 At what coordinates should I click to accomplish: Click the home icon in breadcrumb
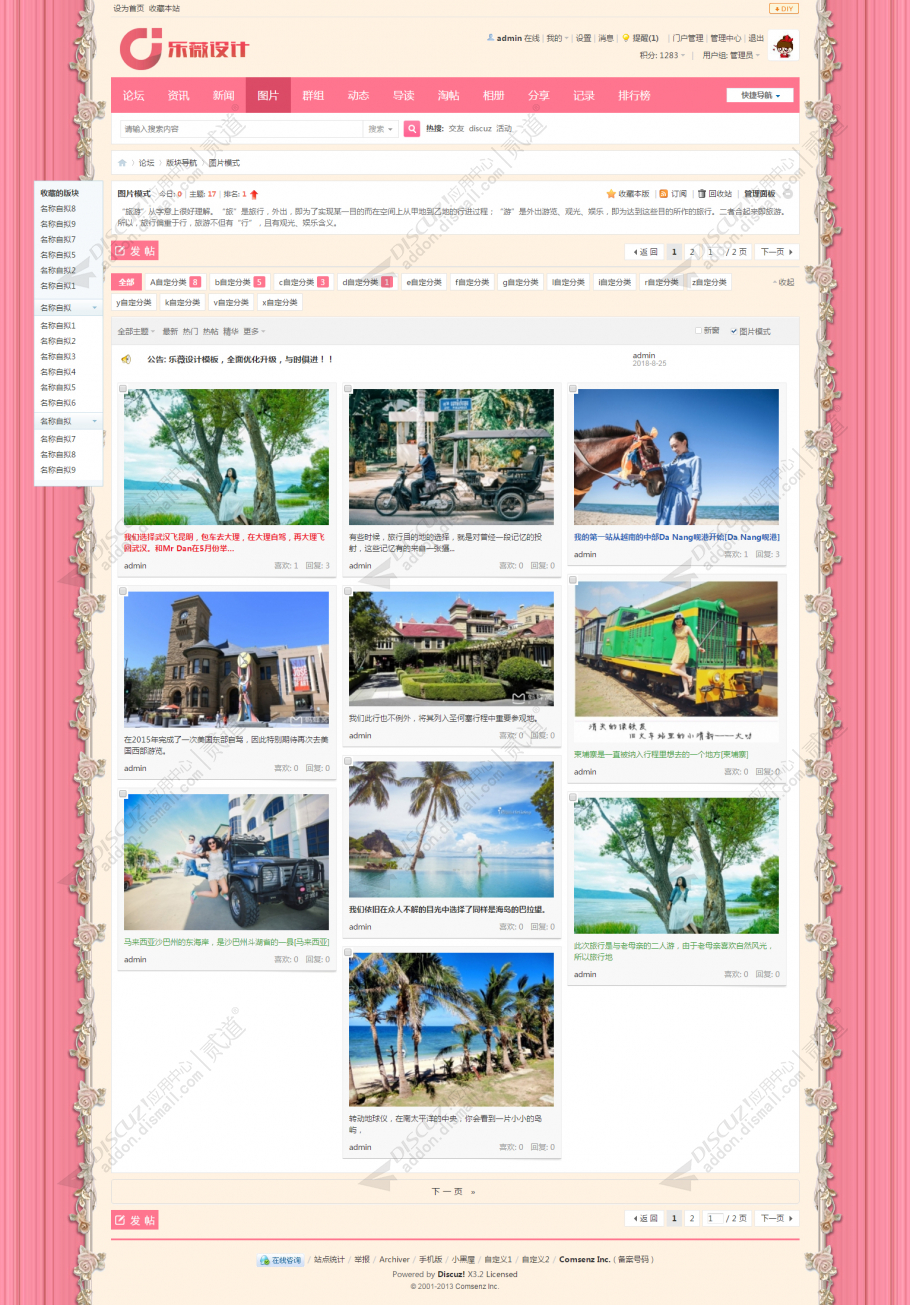coord(122,162)
